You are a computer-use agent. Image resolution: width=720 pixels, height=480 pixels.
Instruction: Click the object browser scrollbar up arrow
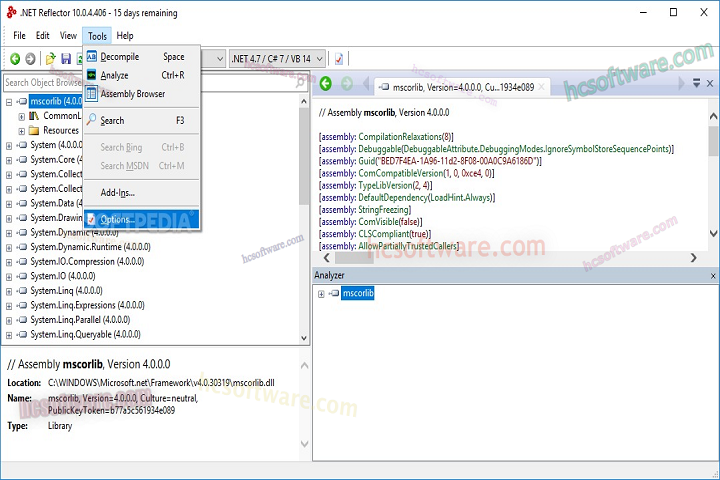click(304, 101)
